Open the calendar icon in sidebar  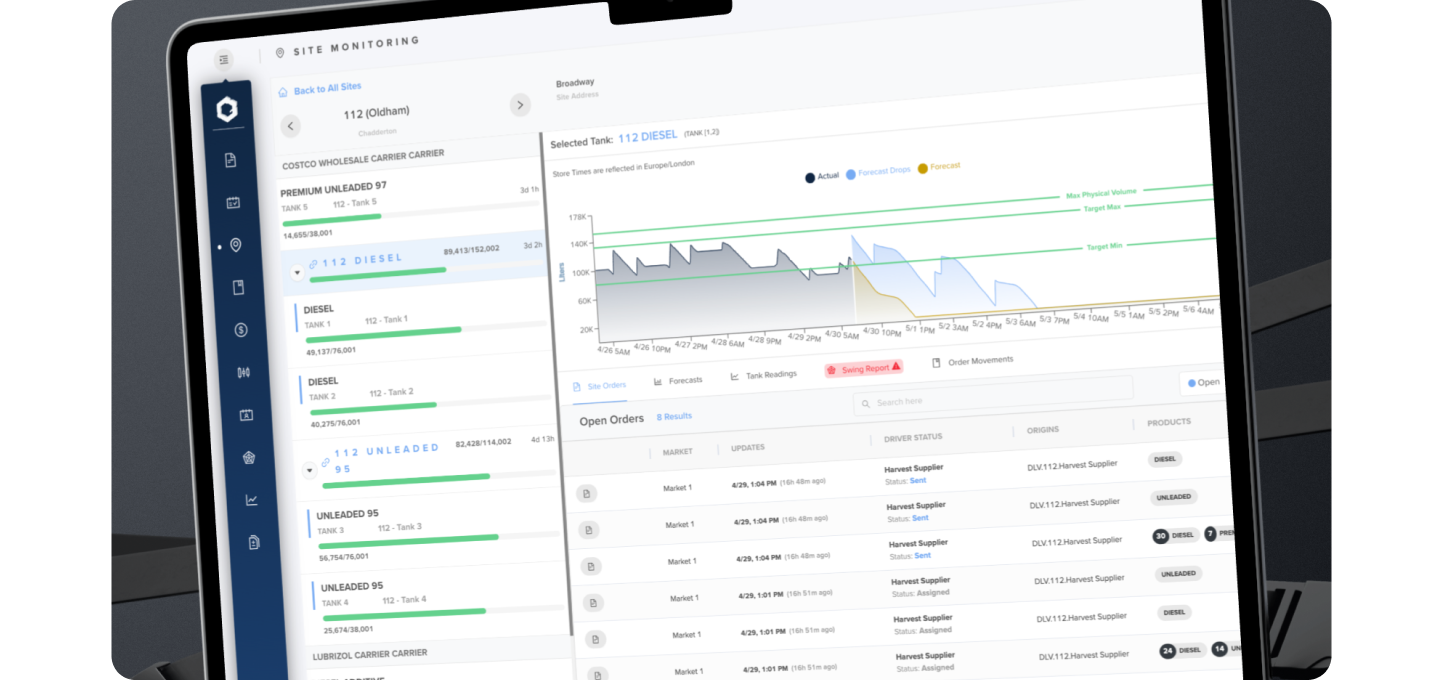click(233, 203)
